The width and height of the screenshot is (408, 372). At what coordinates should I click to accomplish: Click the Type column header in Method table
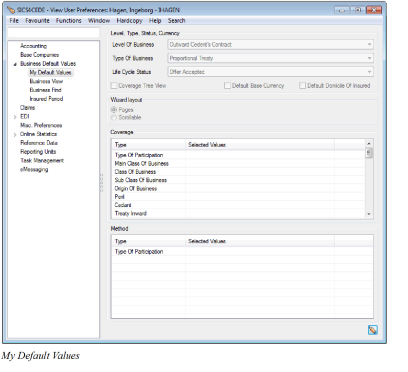[x=149, y=241]
